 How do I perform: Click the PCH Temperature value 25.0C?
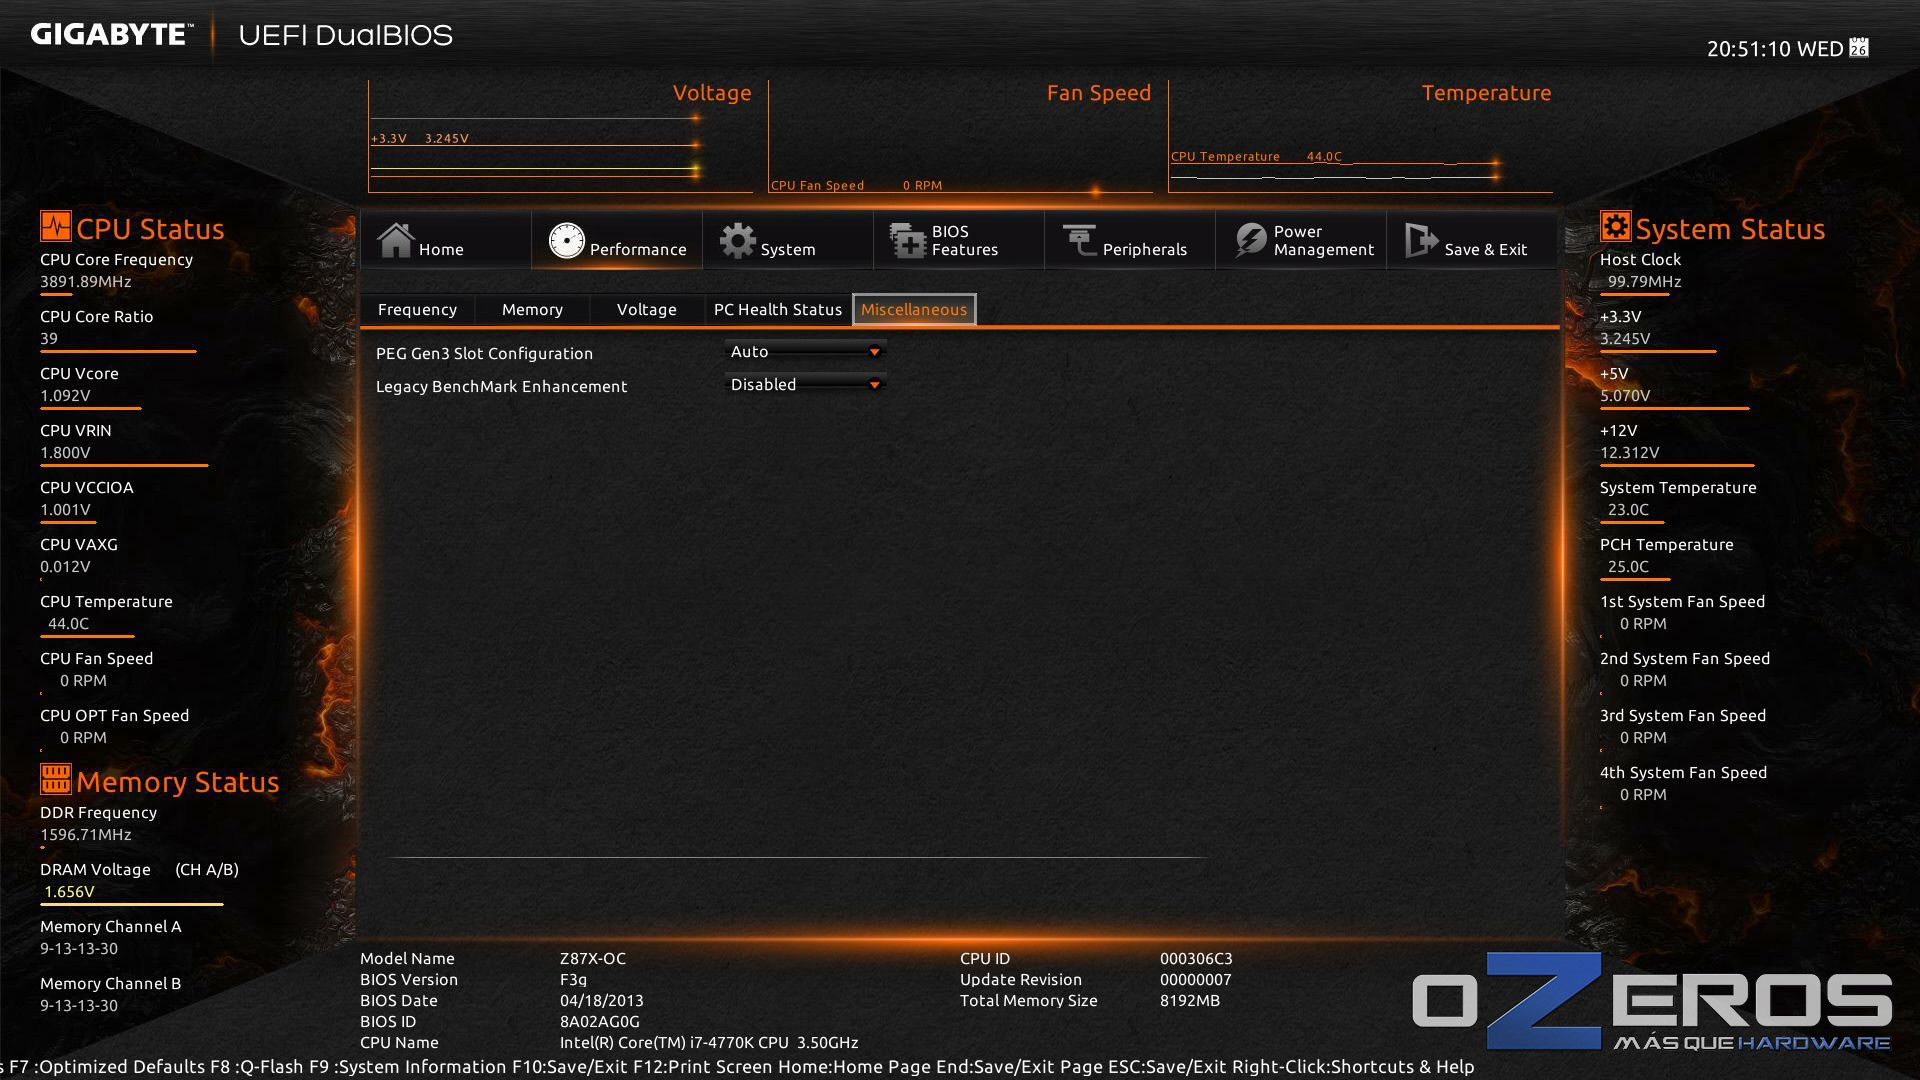pyautogui.click(x=1628, y=567)
